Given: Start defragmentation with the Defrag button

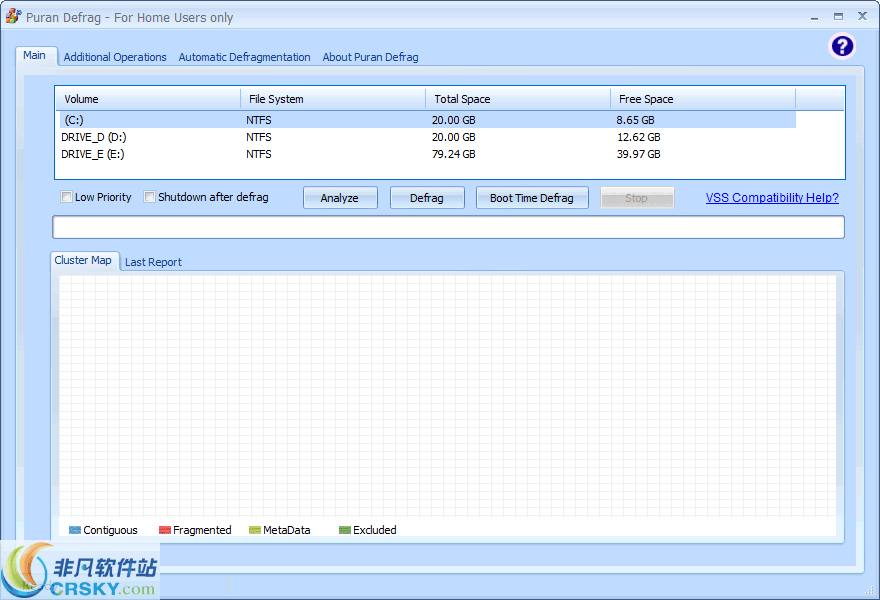Looking at the screenshot, I should pos(427,197).
